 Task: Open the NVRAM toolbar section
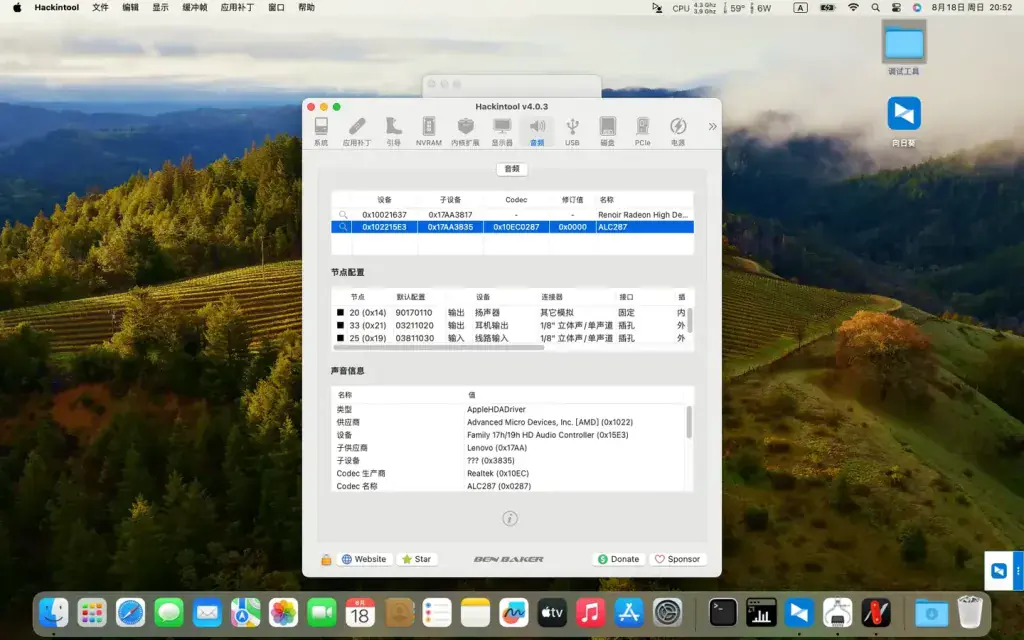(x=428, y=131)
